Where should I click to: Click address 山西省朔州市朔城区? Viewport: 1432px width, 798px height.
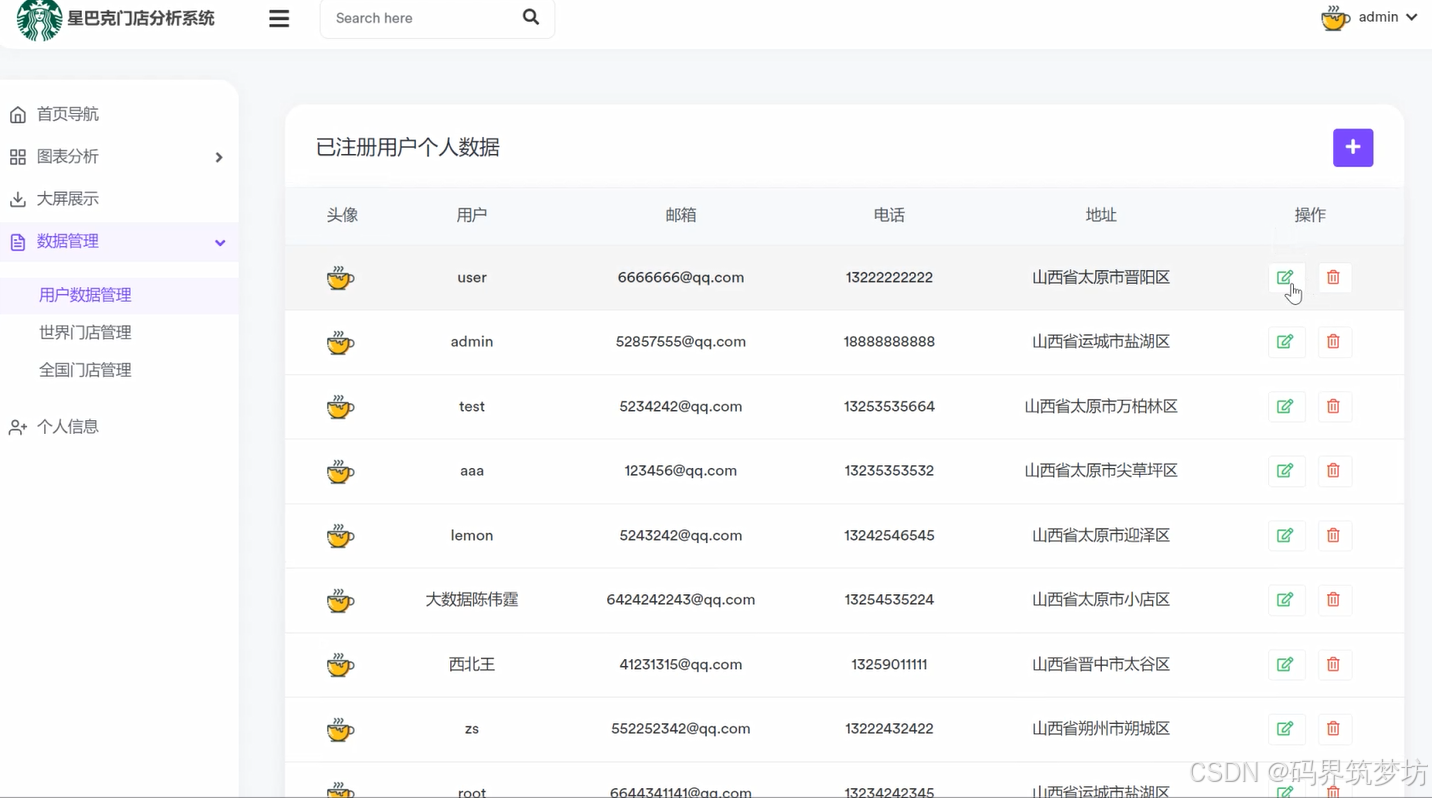tap(1101, 729)
